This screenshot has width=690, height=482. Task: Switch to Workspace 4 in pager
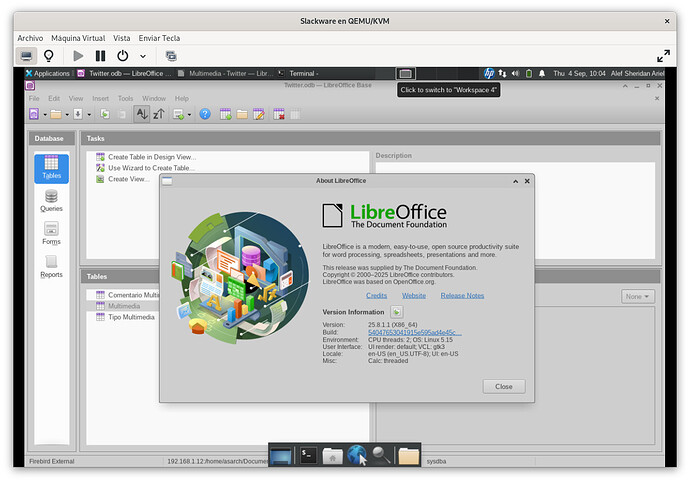406,74
